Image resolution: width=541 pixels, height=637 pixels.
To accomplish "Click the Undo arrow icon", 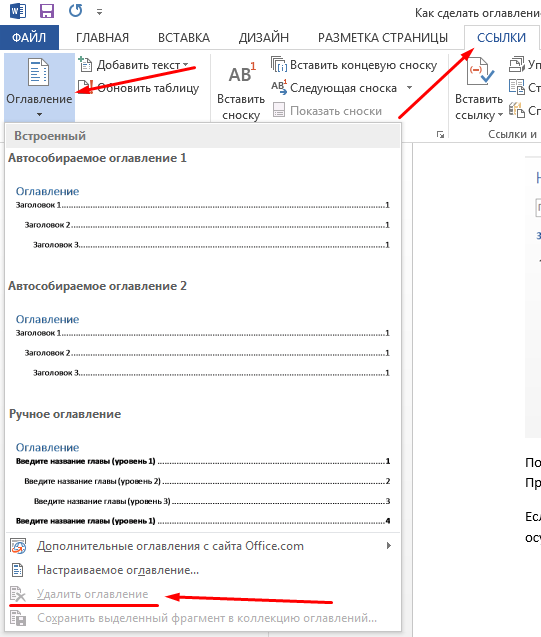I will click(76, 11).
